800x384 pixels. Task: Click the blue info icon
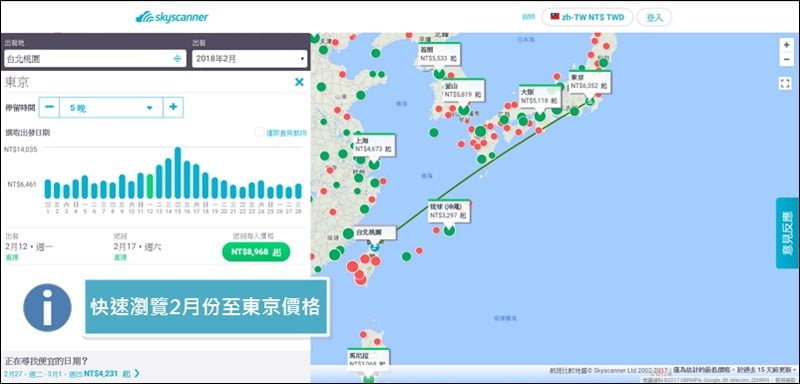point(47,308)
